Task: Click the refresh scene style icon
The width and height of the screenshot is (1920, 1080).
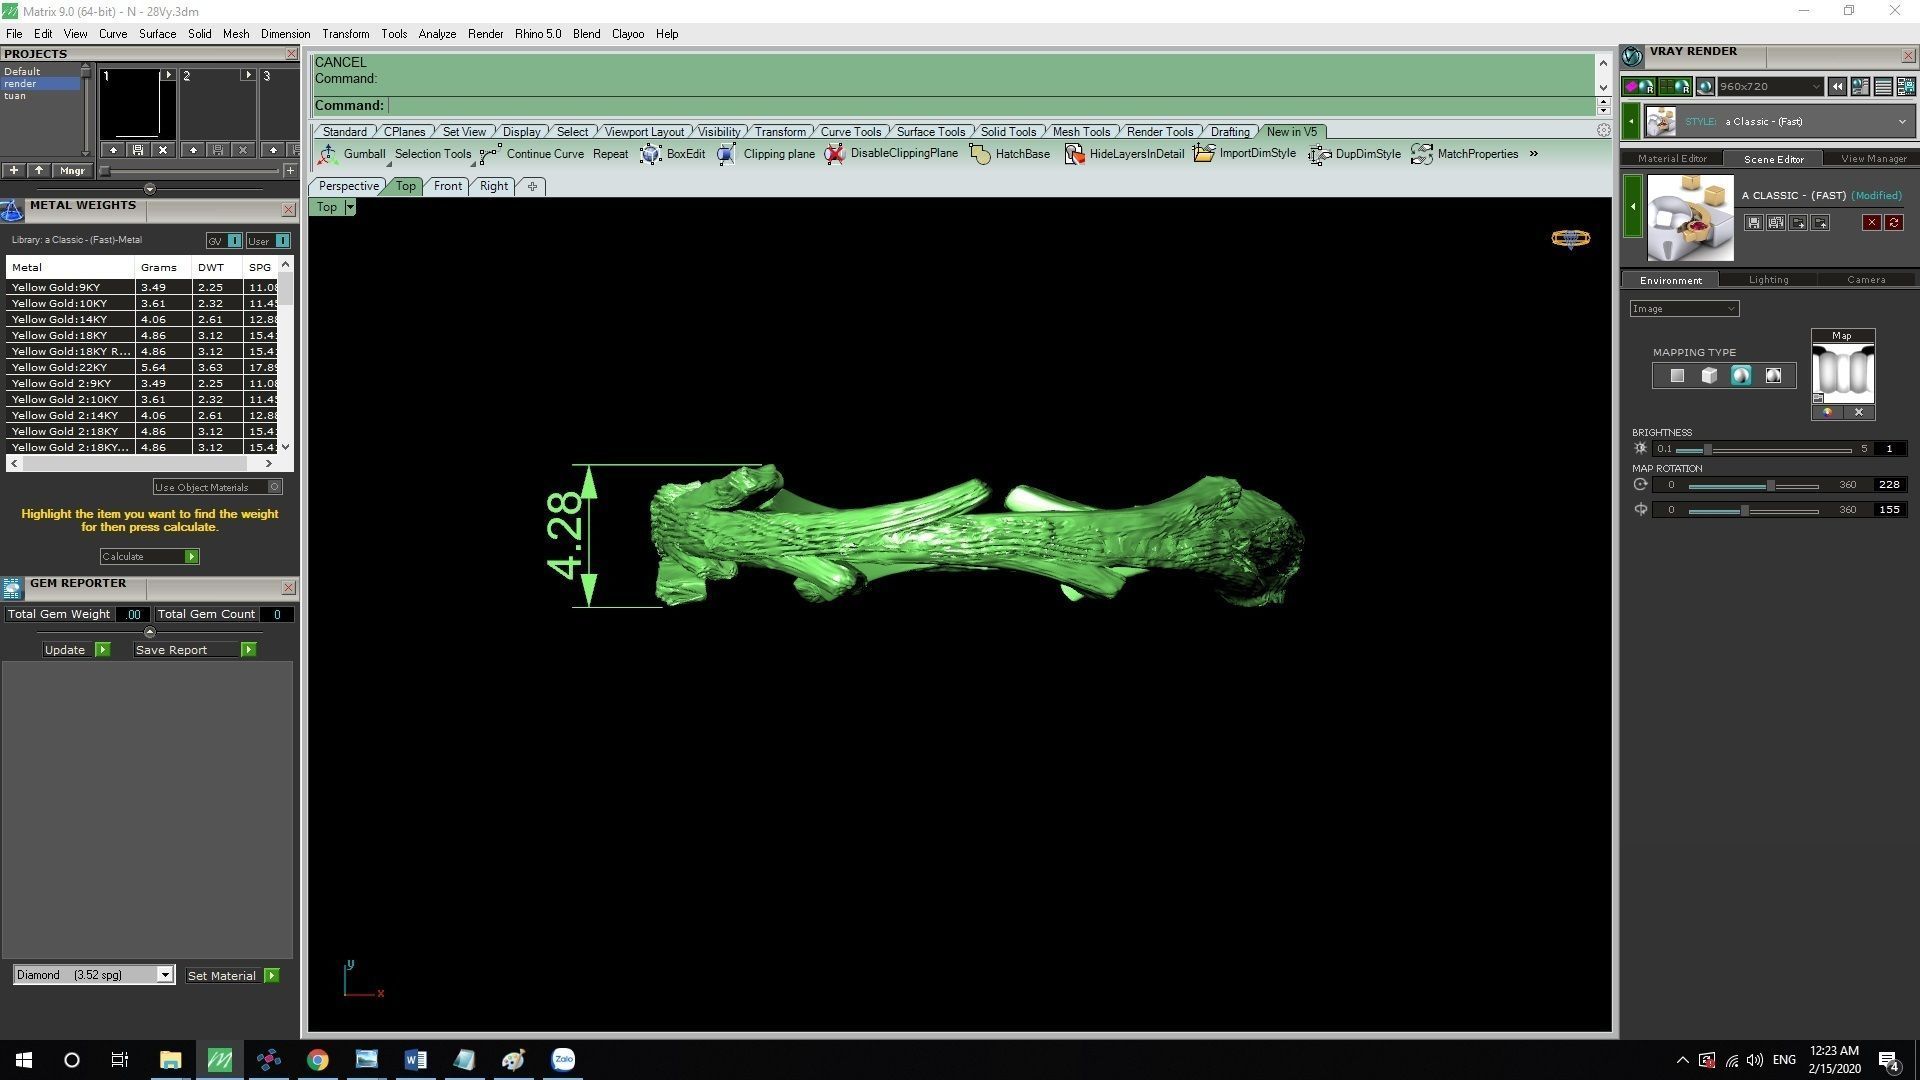Action: point(1893,223)
